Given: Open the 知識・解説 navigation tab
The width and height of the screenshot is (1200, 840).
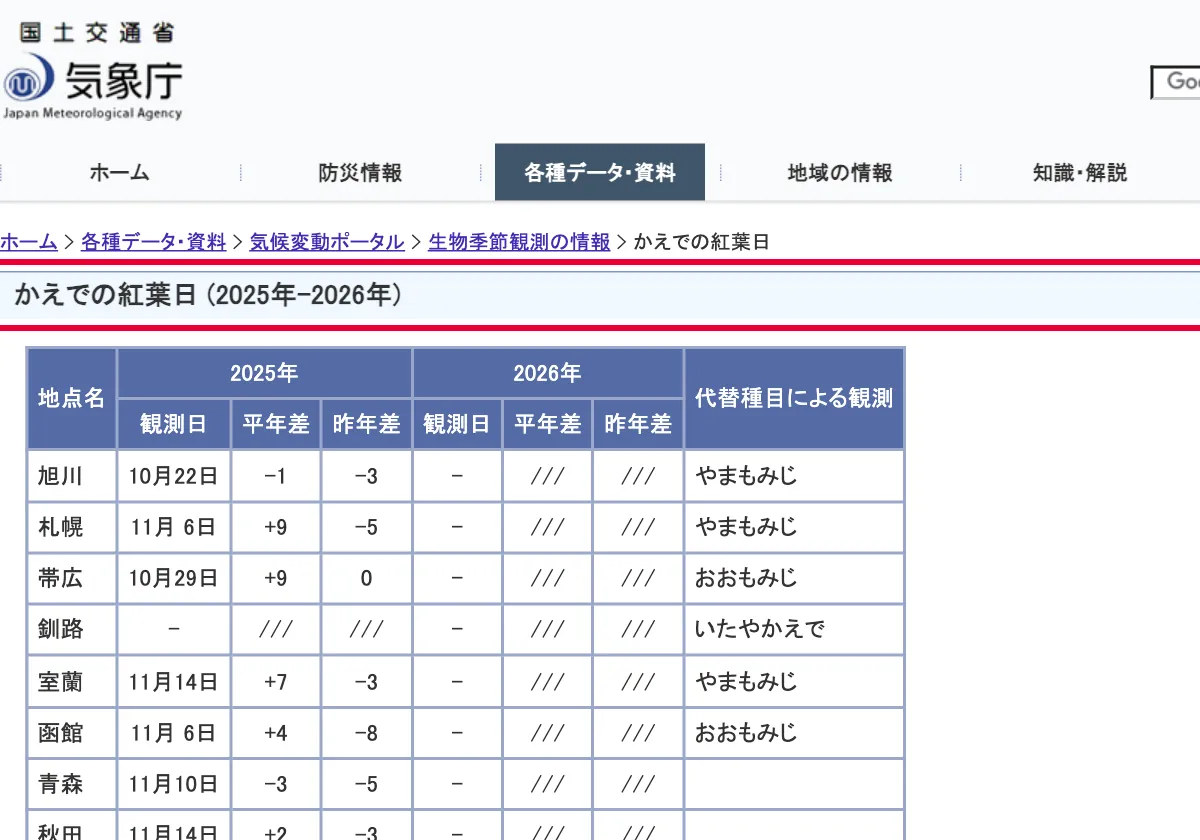Looking at the screenshot, I should (x=1080, y=172).
